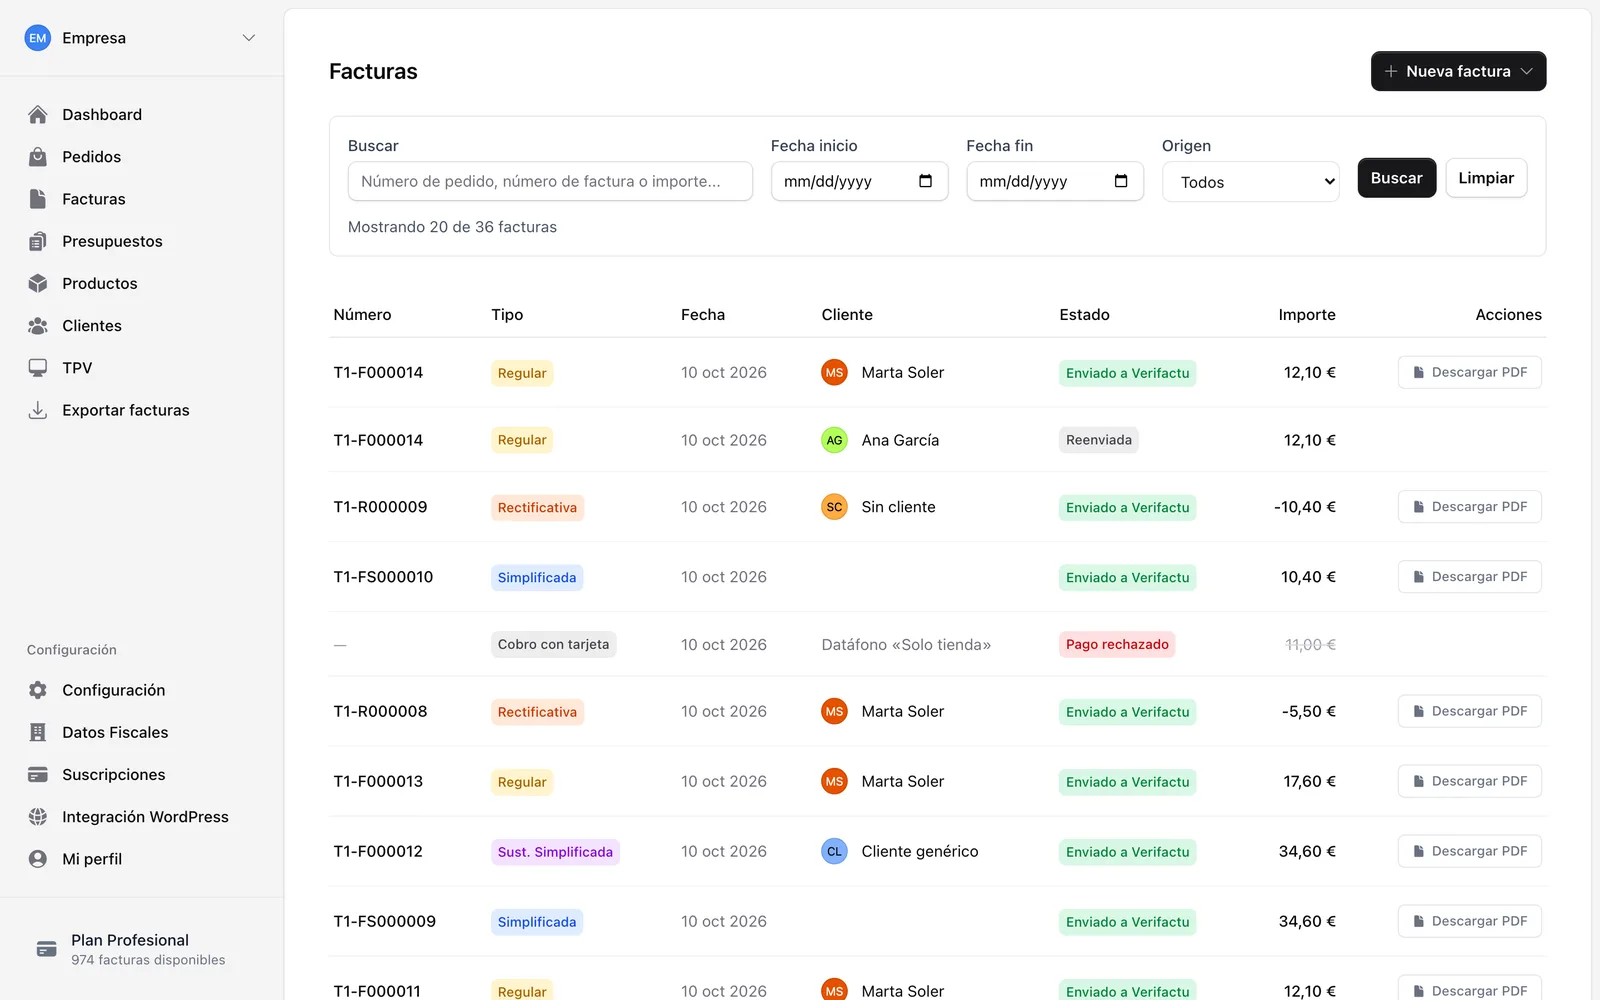Open the Origen Todos dropdown

pyautogui.click(x=1251, y=182)
